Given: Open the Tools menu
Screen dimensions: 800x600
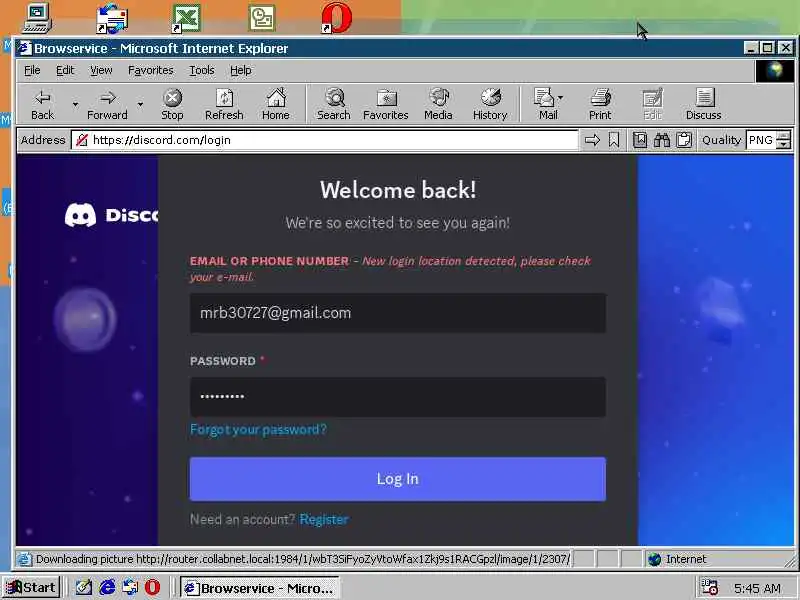Looking at the screenshot, I should [202, 70].
